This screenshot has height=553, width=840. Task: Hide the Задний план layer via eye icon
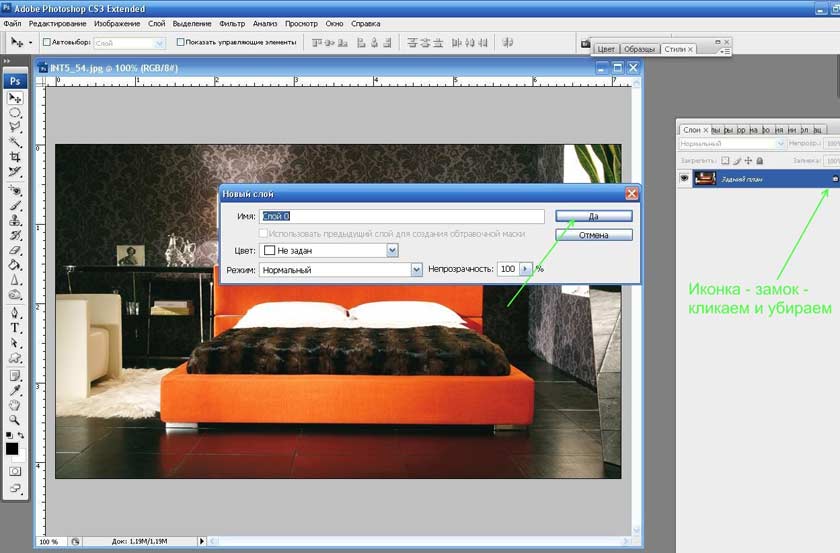point(685,178)
